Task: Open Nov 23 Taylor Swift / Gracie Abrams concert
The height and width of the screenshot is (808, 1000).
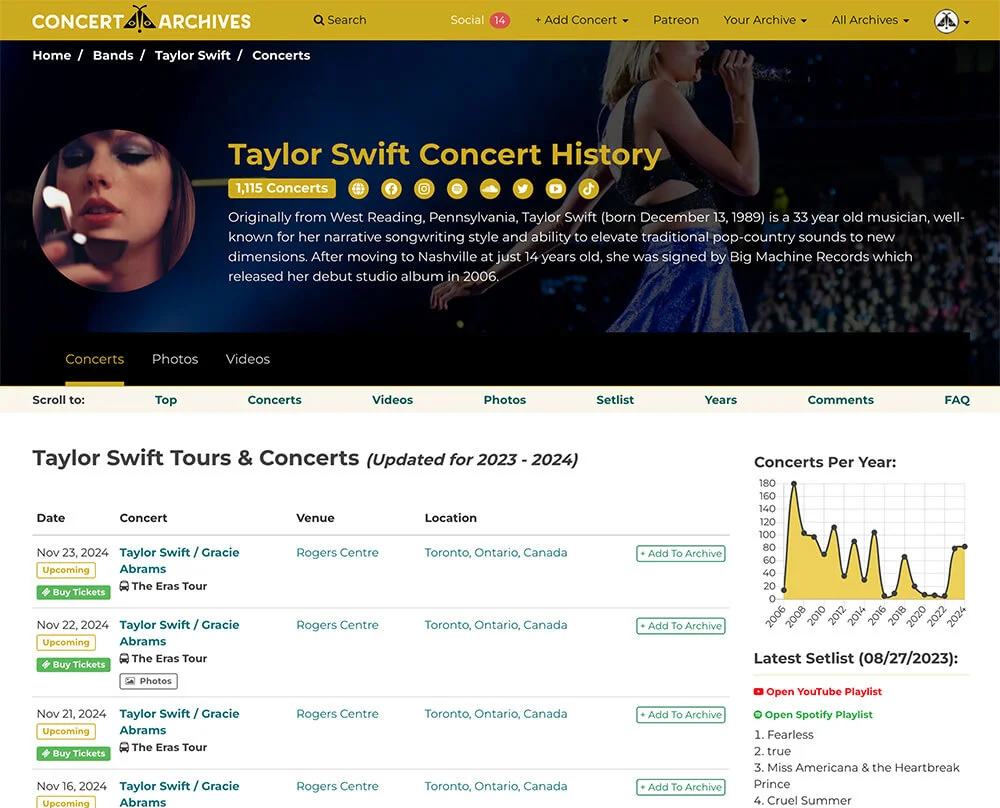Action: (x=179, y=561)
